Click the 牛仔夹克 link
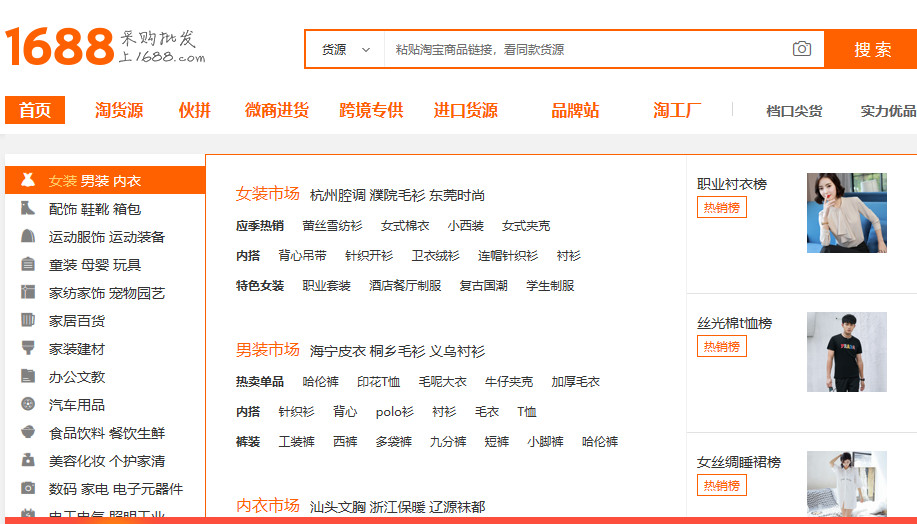917x524 pixels. coord(509,382)
